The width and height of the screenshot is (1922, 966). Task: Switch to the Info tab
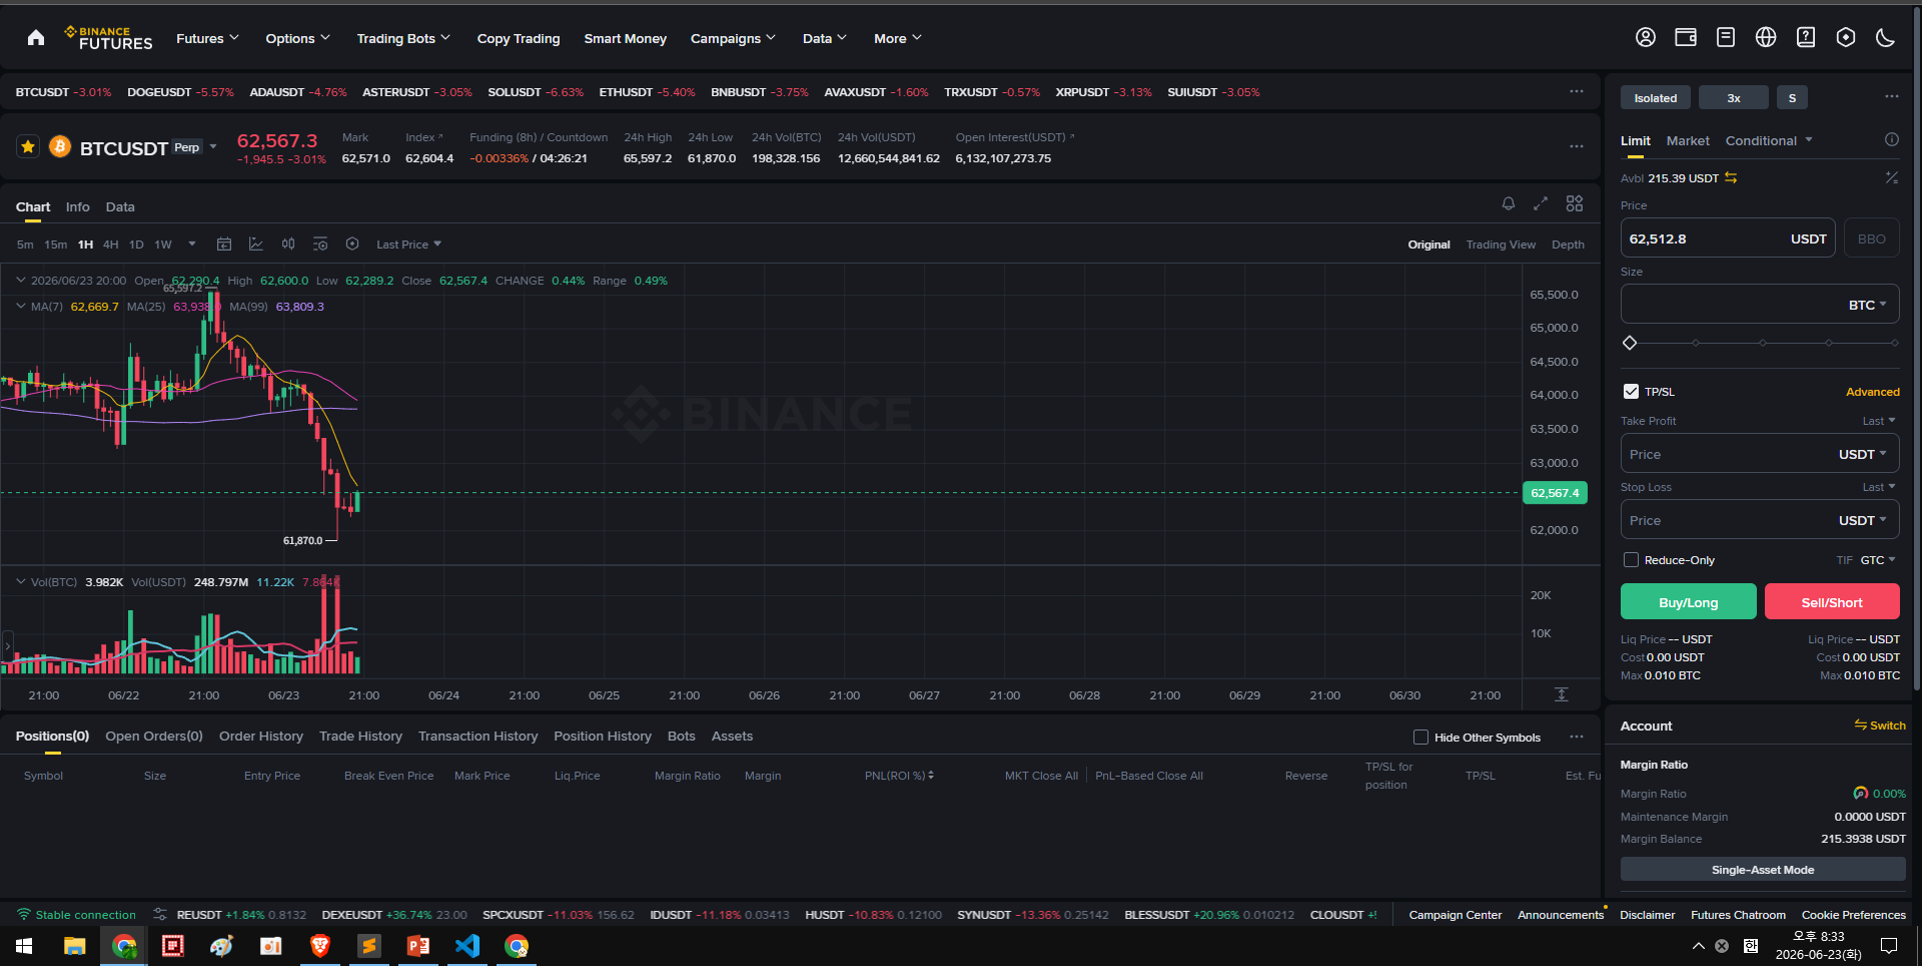pos(77,207)
